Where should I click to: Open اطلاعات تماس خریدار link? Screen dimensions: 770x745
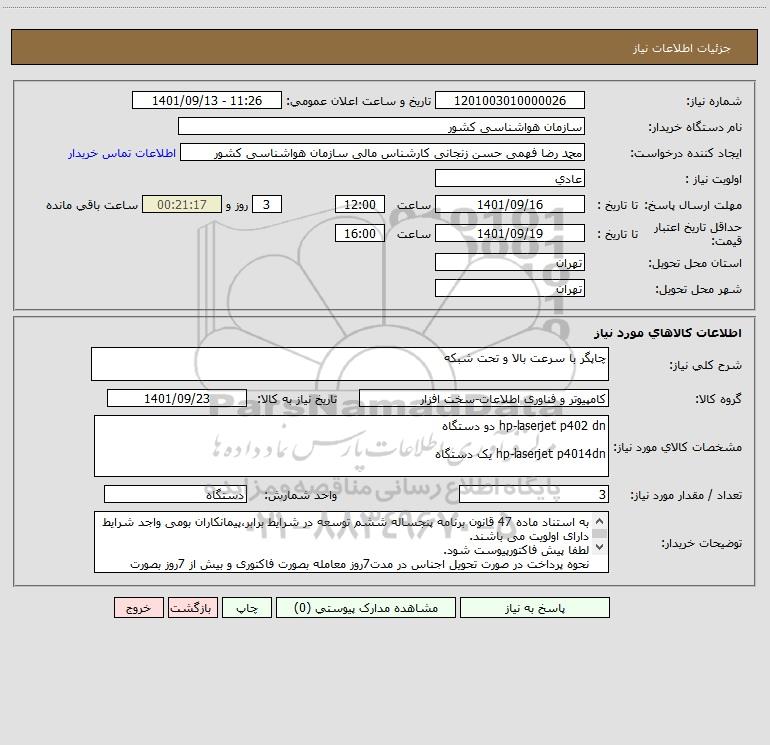(122, 153)
